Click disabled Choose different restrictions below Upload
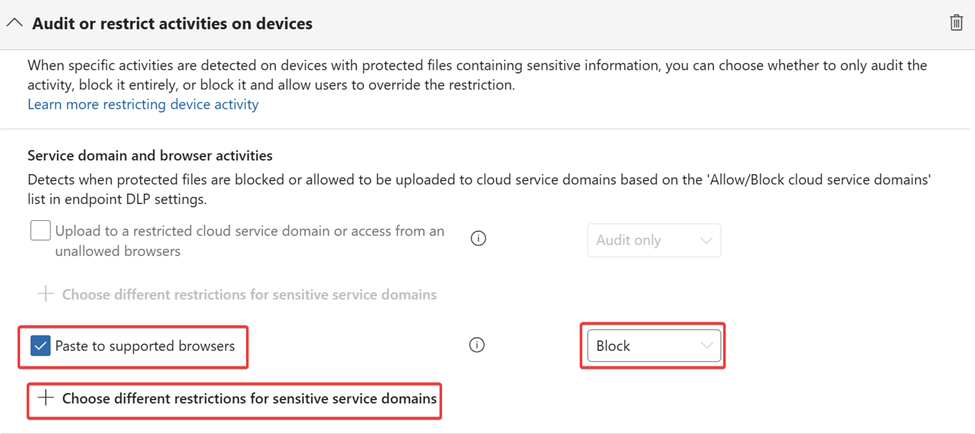 (x=249, y=295)
